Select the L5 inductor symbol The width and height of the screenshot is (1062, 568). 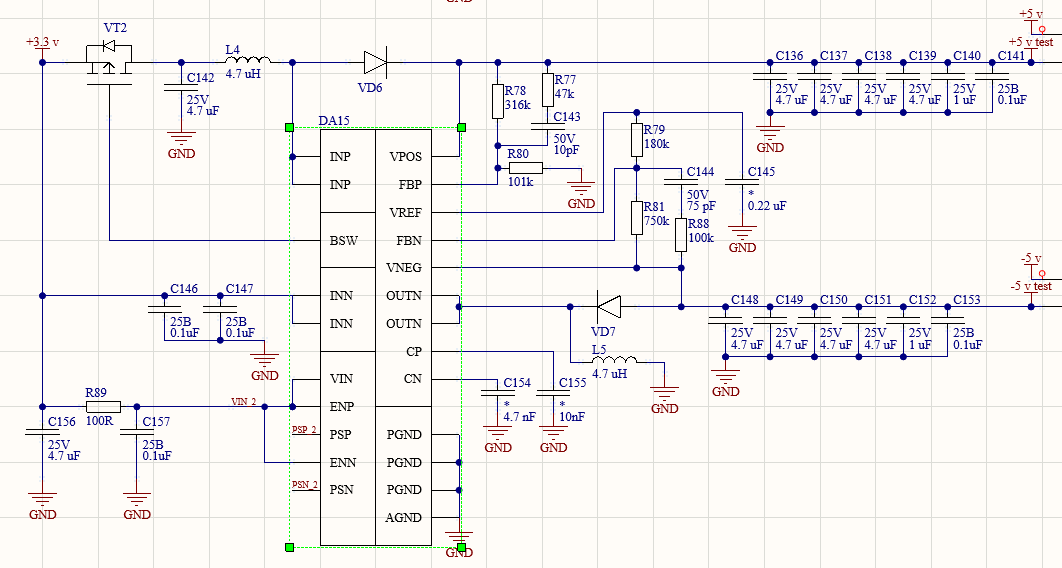614,359
